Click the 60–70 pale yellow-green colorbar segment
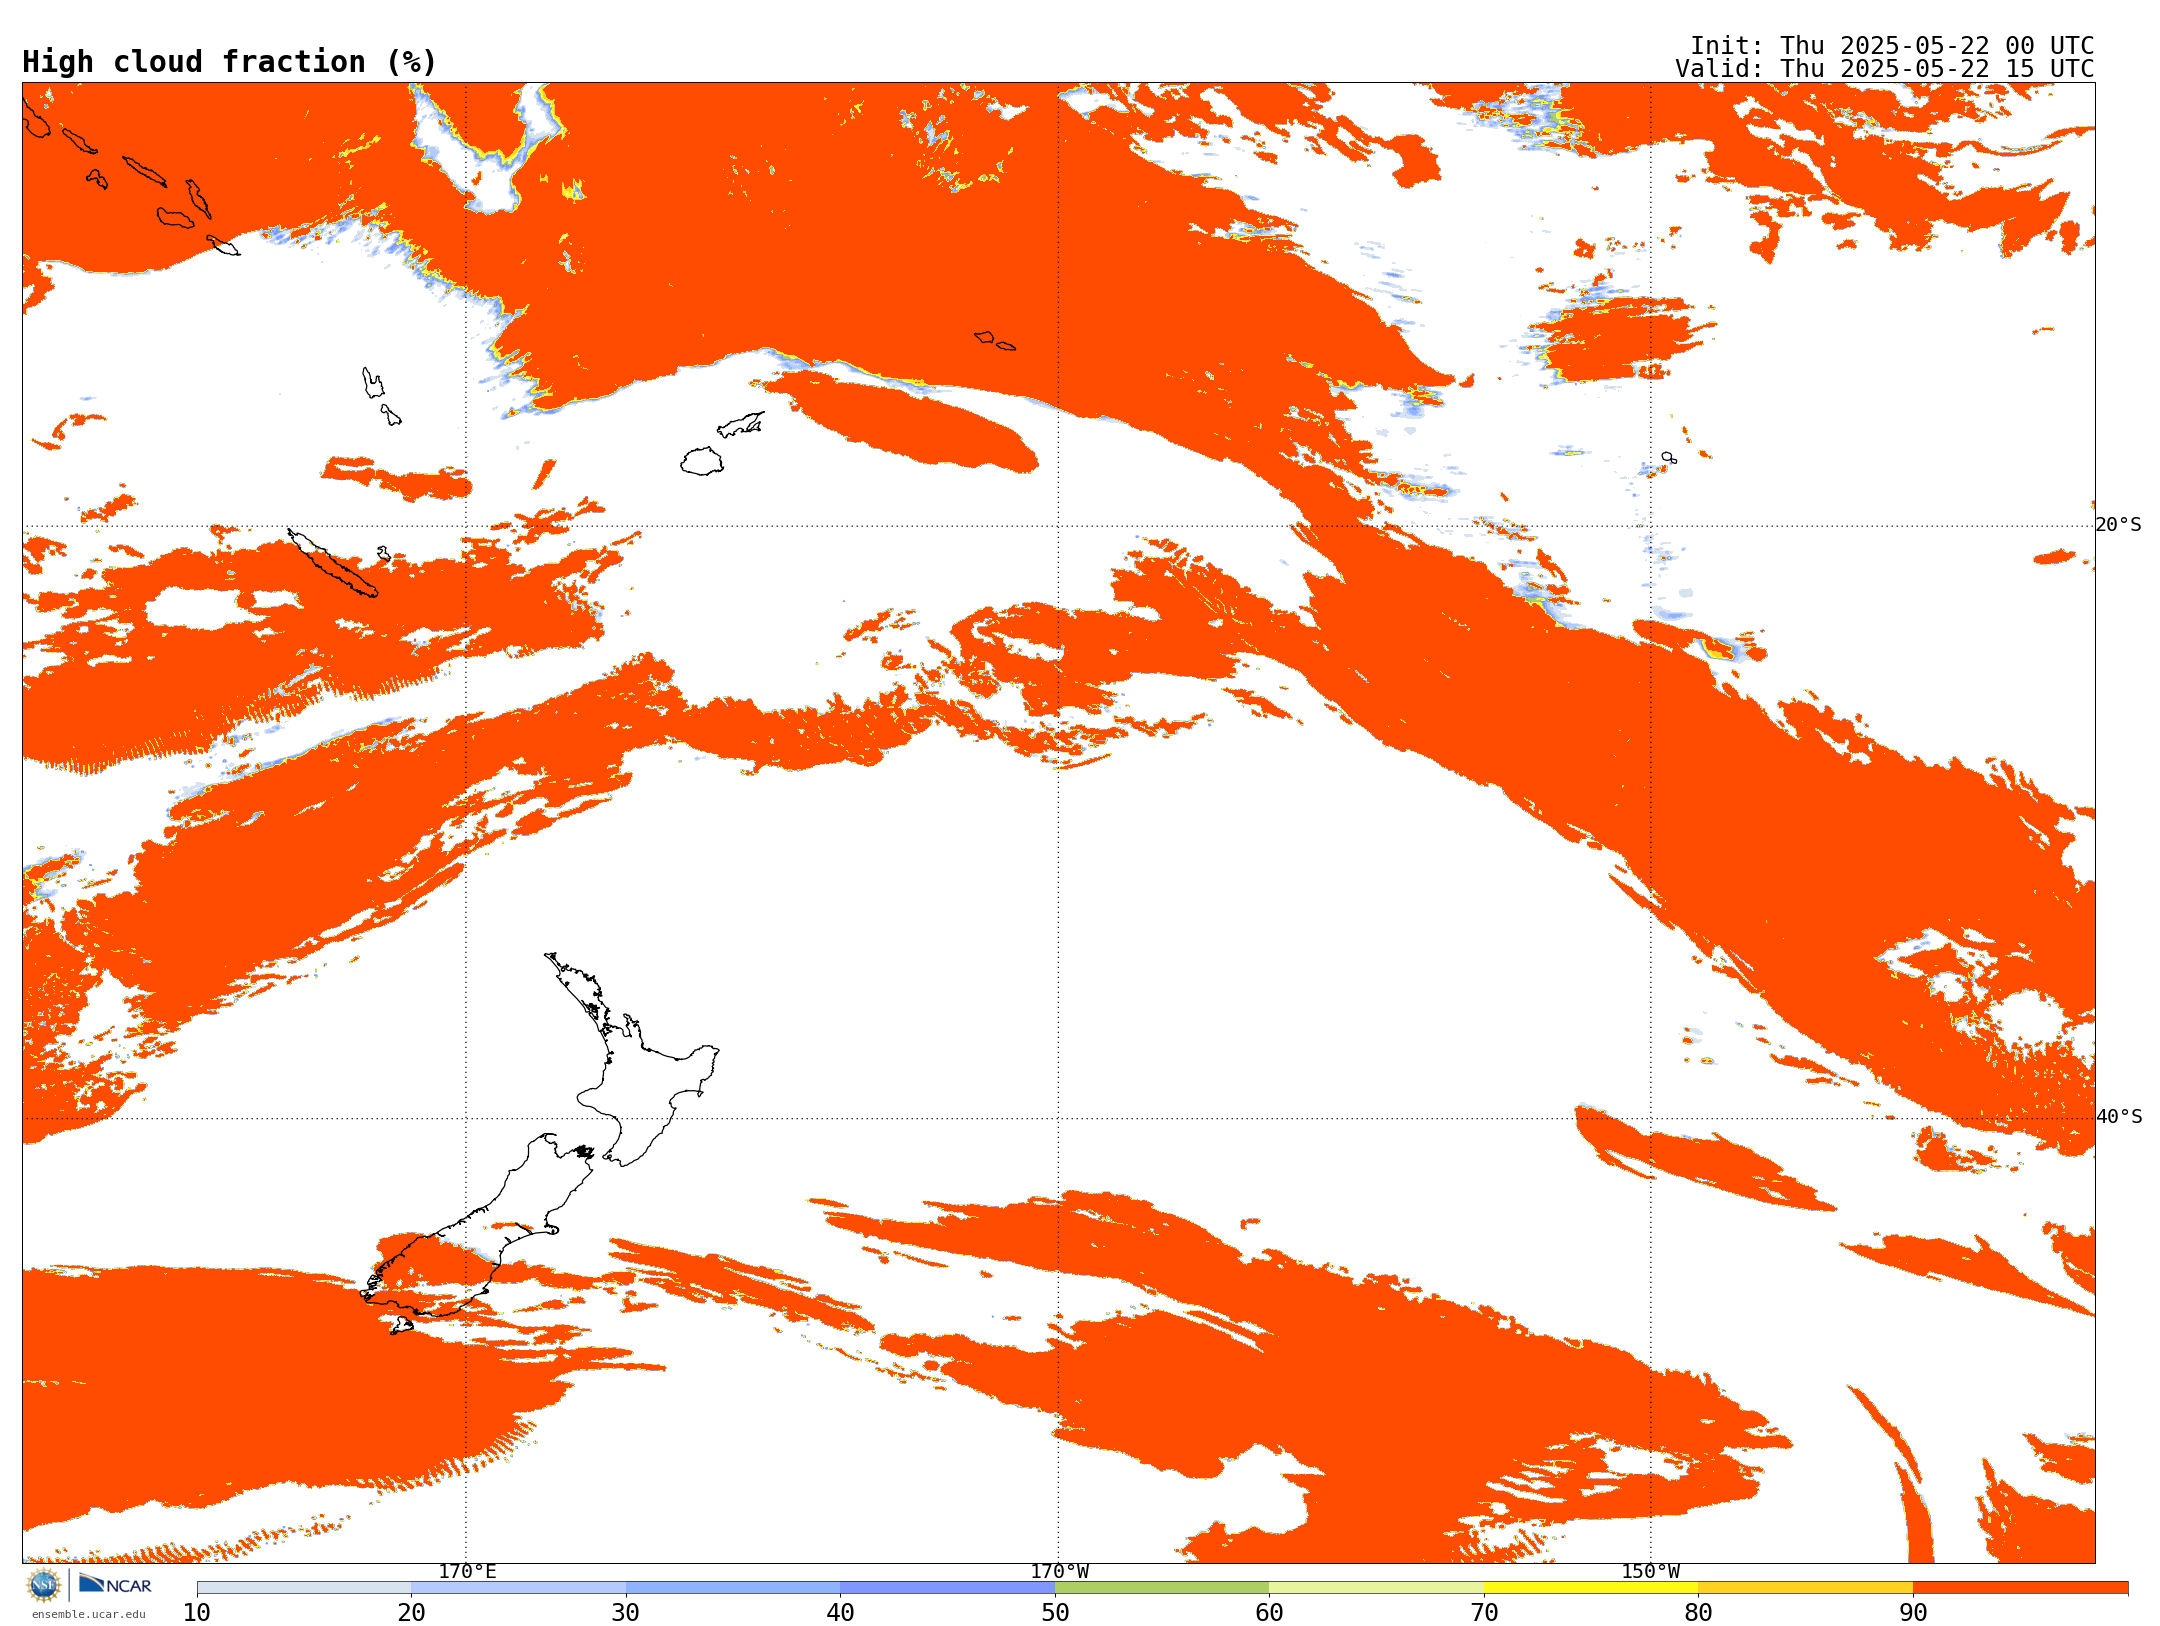The height and width of the screenshot is (1626, 2160). point(1376,1588)
